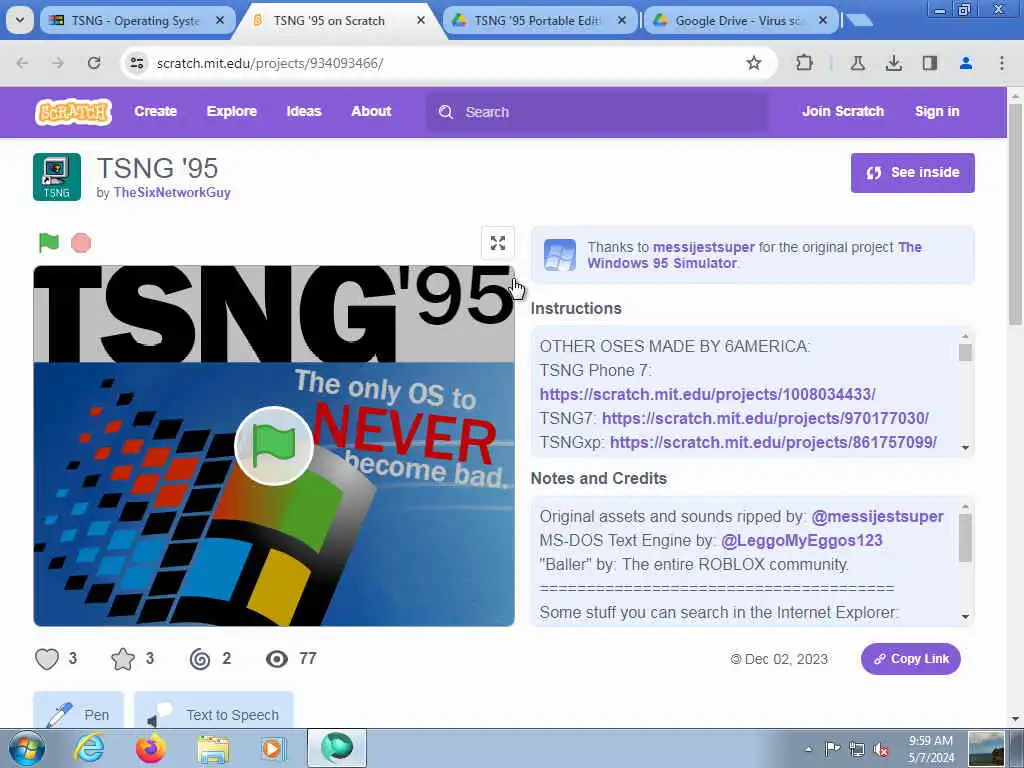This screenshot has width=1024, height=768.
Task: Open the browser three-dot menu
Action: pos(1002,63)
